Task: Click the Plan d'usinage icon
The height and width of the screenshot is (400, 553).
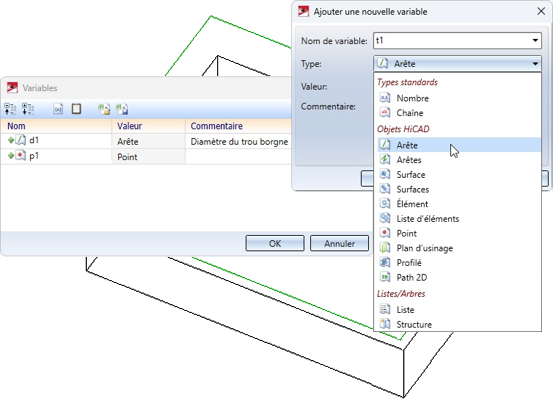Action: pyautogui.click(x=385, y=248)
